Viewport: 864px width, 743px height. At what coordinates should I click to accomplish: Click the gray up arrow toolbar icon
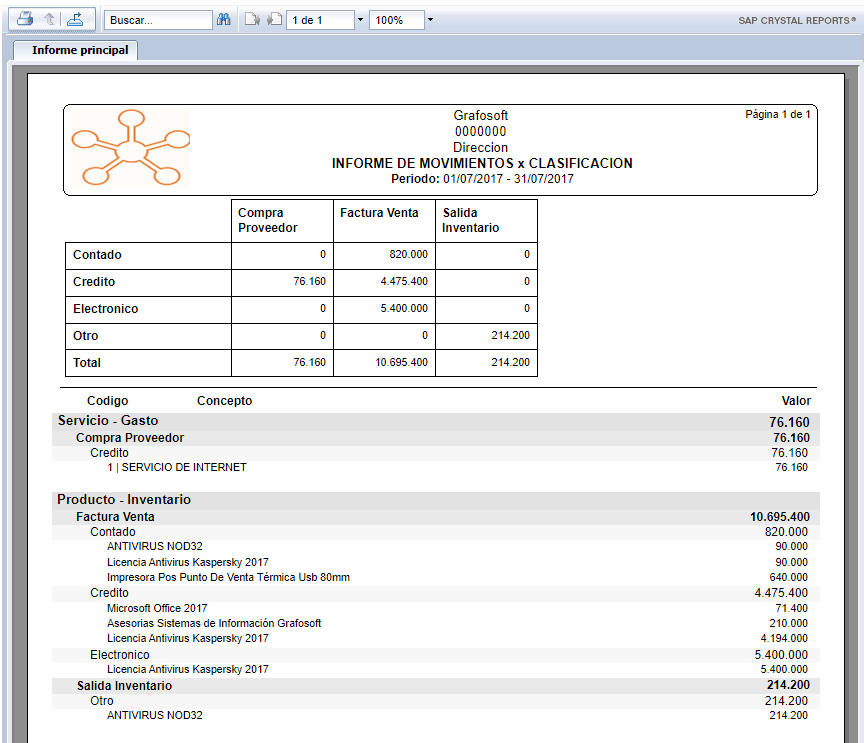(50, 19)
